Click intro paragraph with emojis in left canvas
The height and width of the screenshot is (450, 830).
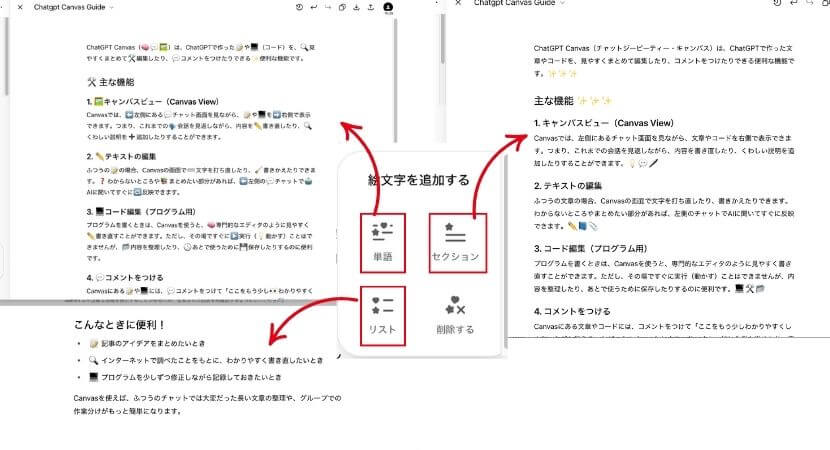[x=201, y=53]
